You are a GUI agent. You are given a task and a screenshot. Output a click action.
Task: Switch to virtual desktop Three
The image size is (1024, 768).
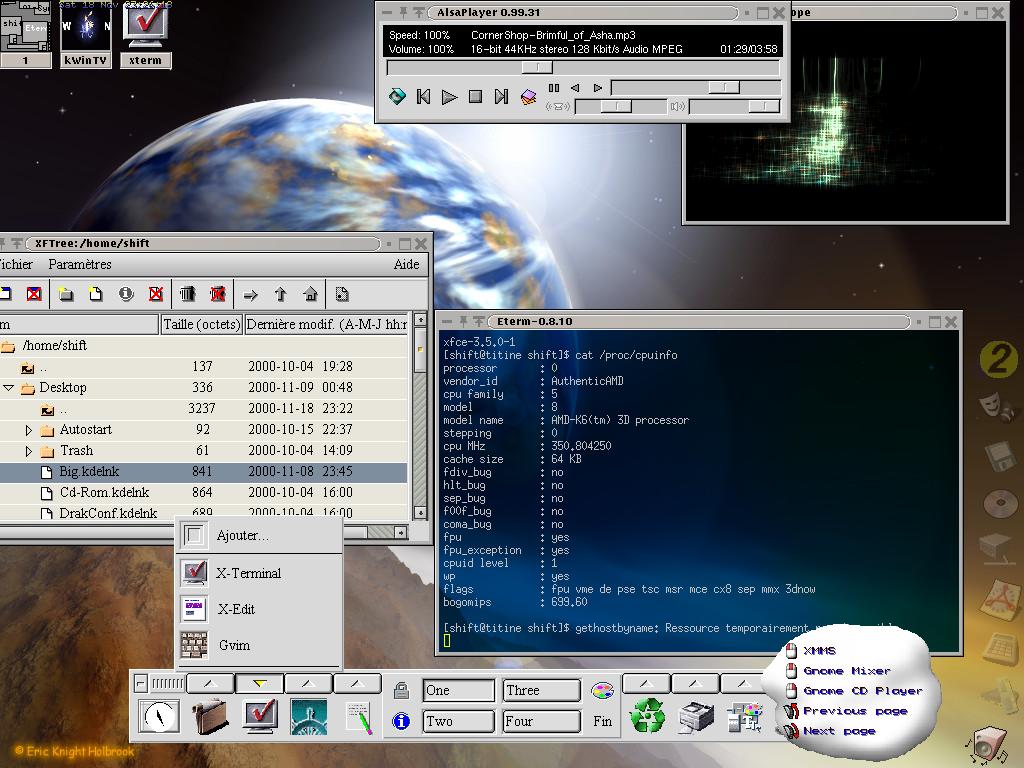click(542, 690)
